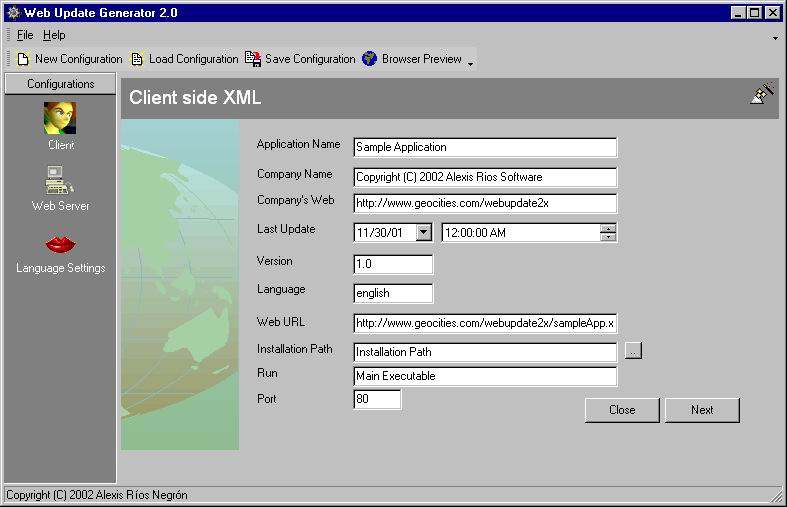The image size is (787, 507).
Task: Open the Help menu
Action: click(x=54, y=35)
